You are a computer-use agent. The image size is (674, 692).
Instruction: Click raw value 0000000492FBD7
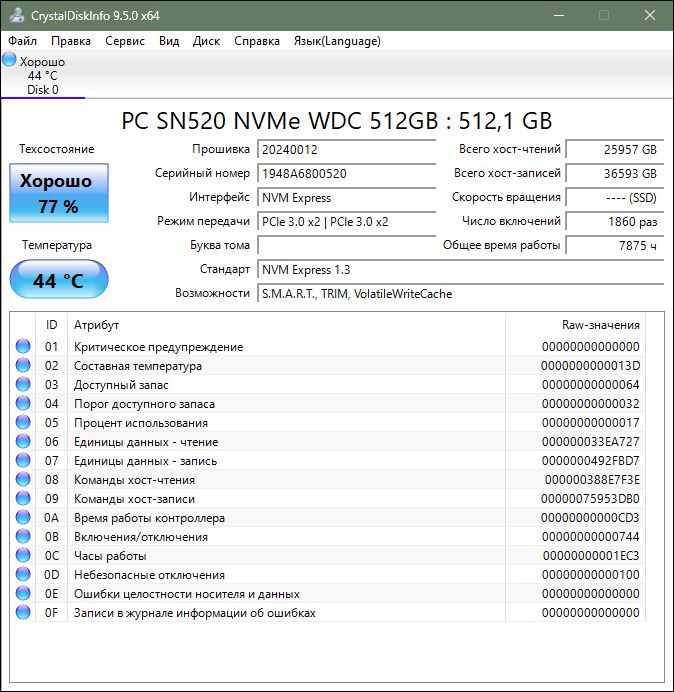(590, 461)
